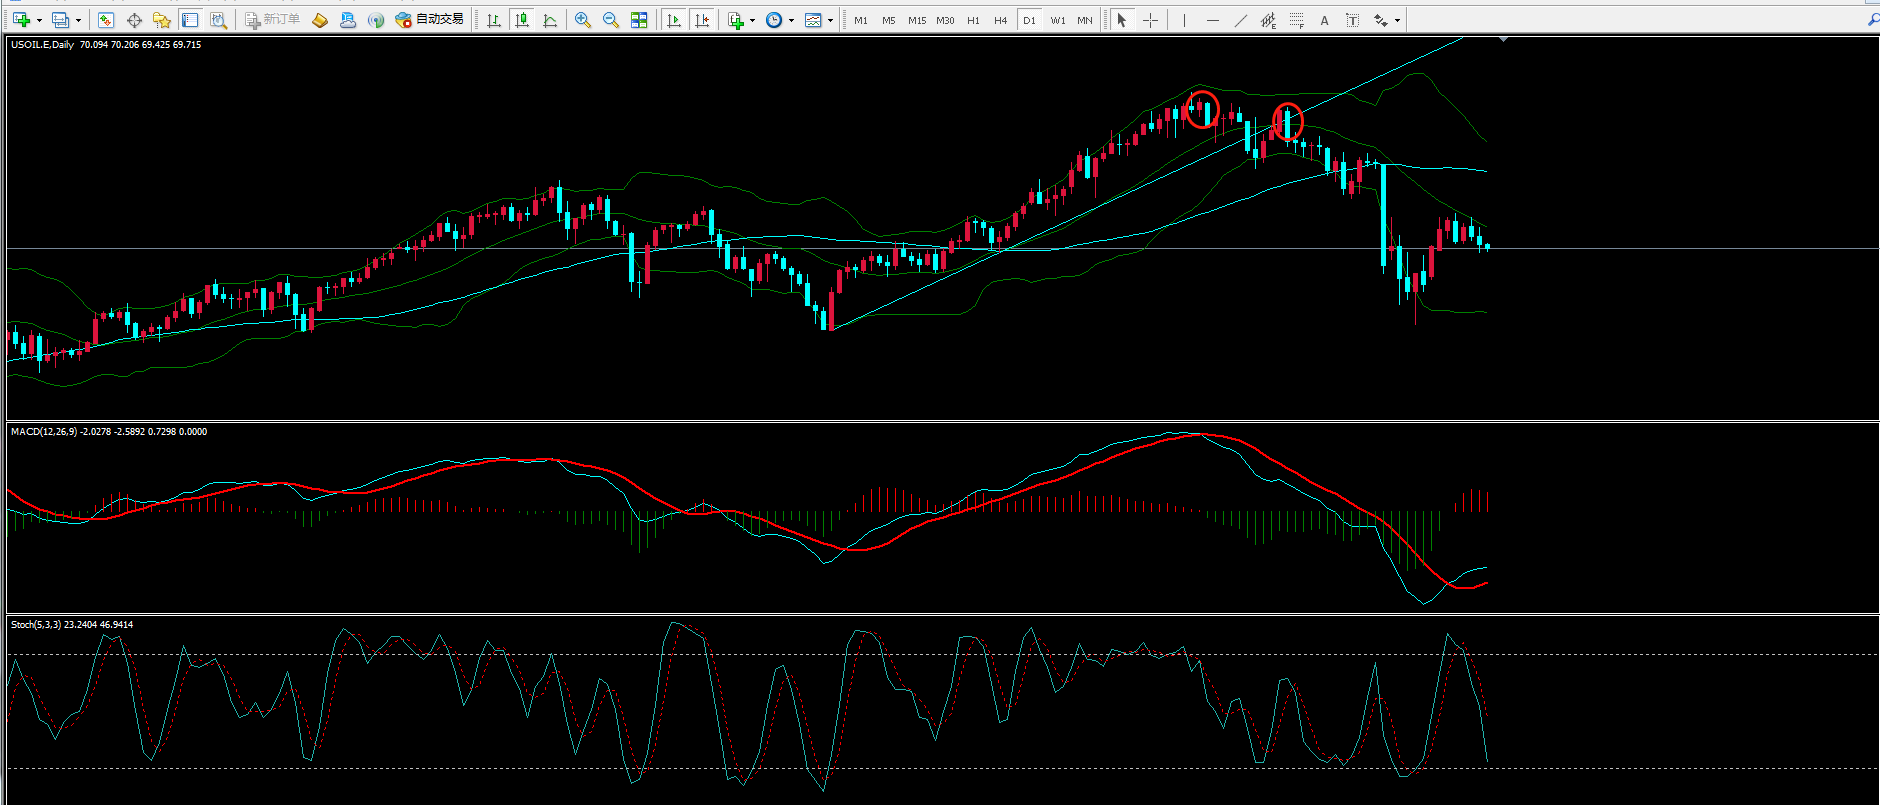Switch chart to bar chart mode
1880x805 pixels.
(x=494, y=20)
